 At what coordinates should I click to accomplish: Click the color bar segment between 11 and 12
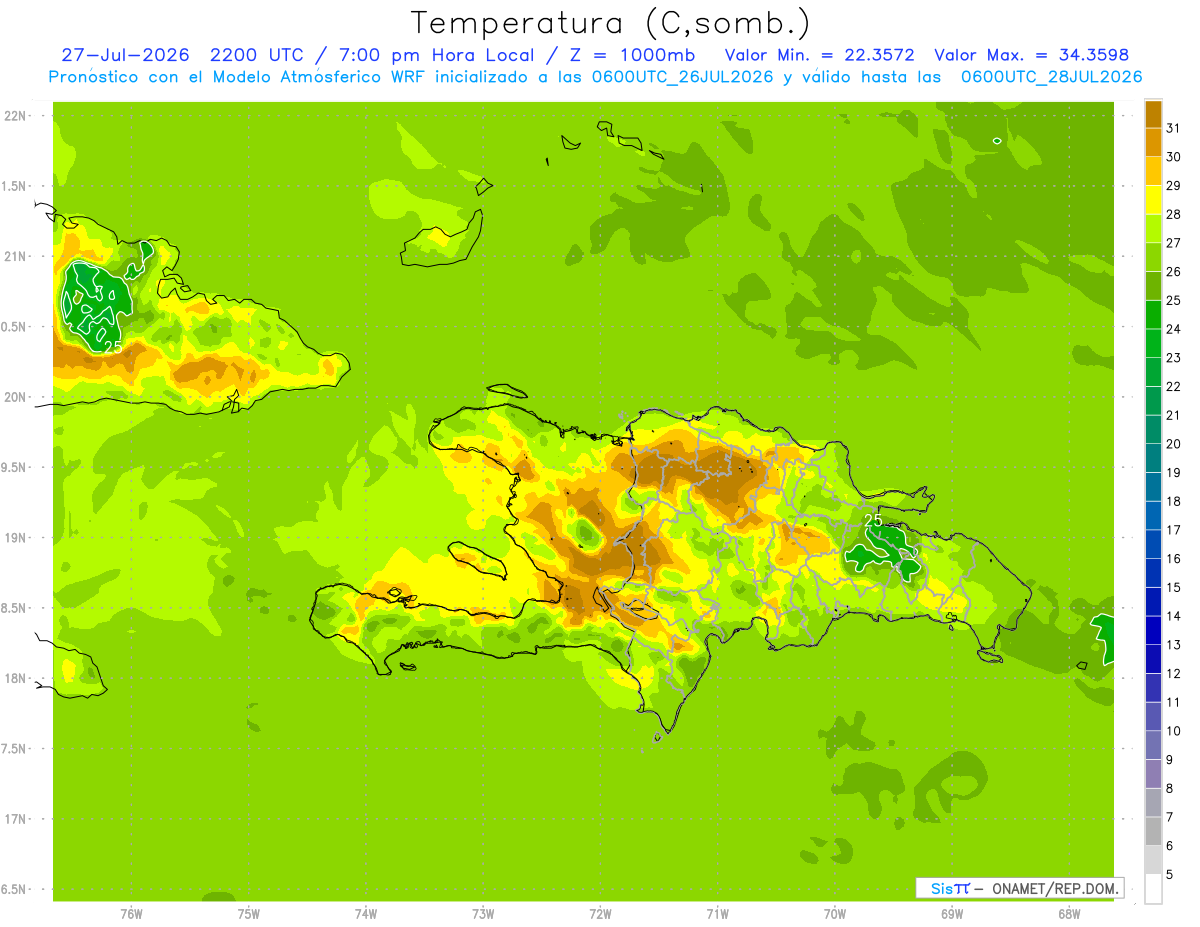pos(1153,688)
